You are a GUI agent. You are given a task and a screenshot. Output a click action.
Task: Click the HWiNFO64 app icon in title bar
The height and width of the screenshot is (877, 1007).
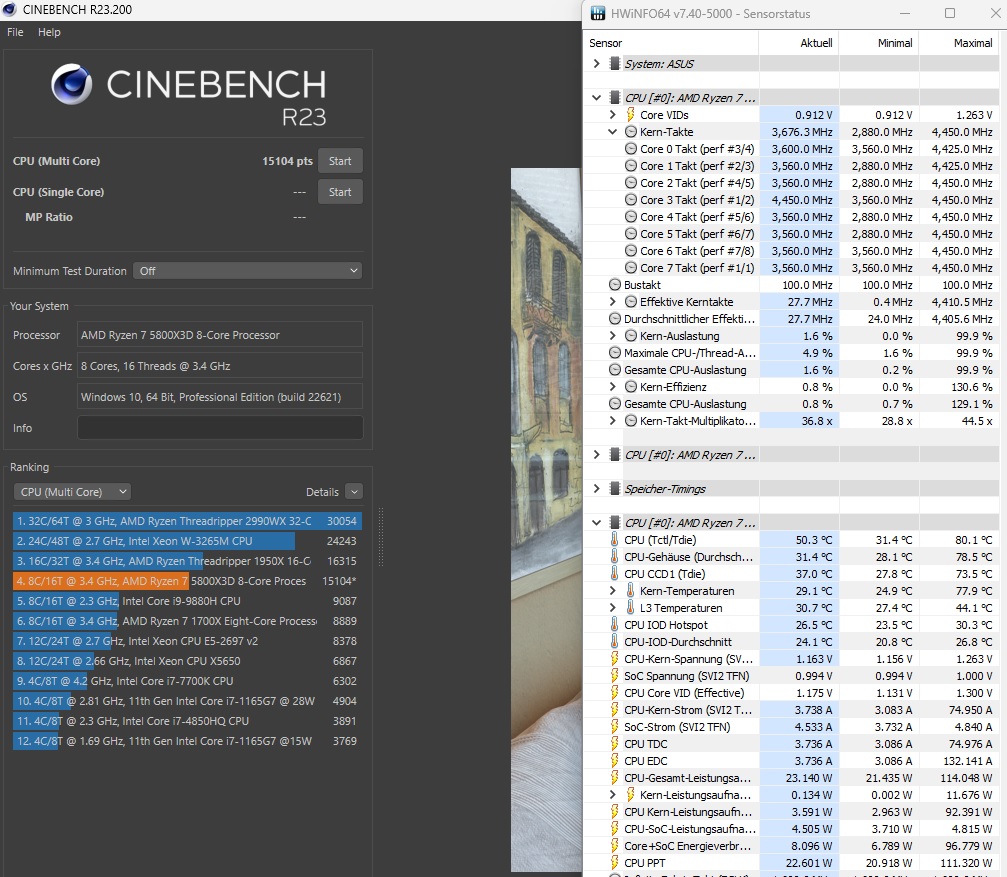click(597, 13)
